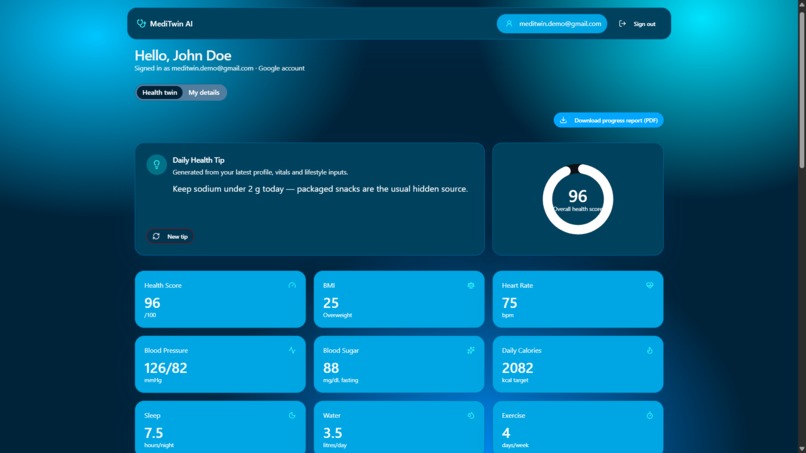Click the meditwin.demo@gmail.com account button

coord(552,24)
